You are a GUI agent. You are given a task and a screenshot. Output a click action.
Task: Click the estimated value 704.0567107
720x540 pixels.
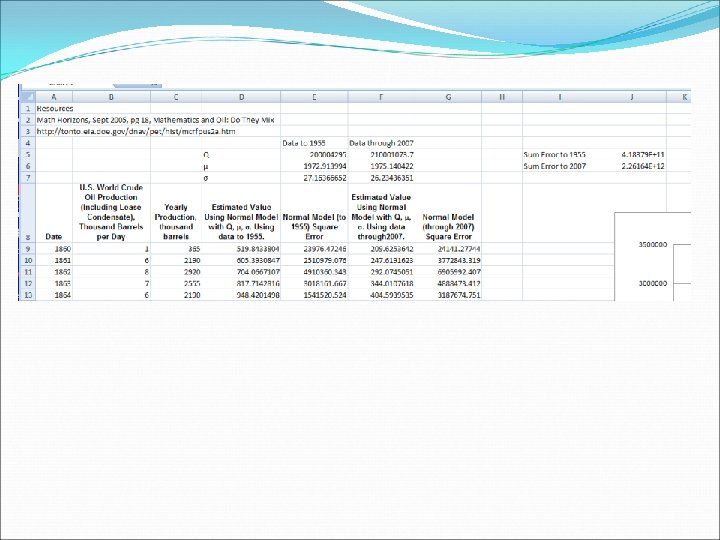[258, 271]
